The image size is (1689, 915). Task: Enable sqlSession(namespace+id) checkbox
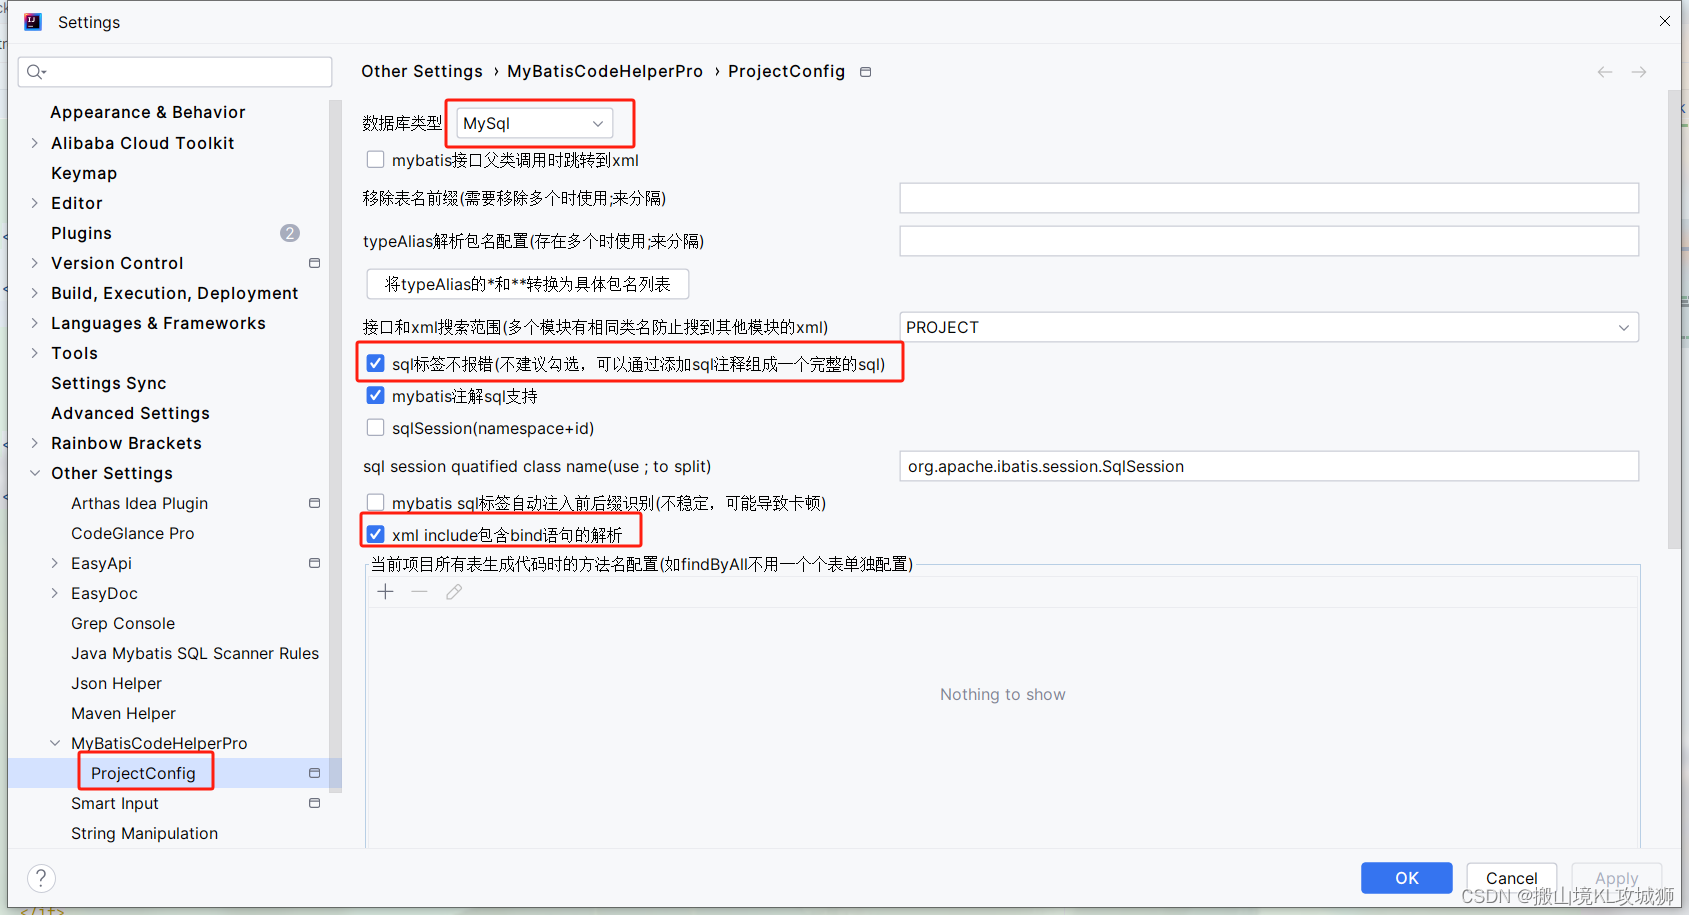coord(376,427)
